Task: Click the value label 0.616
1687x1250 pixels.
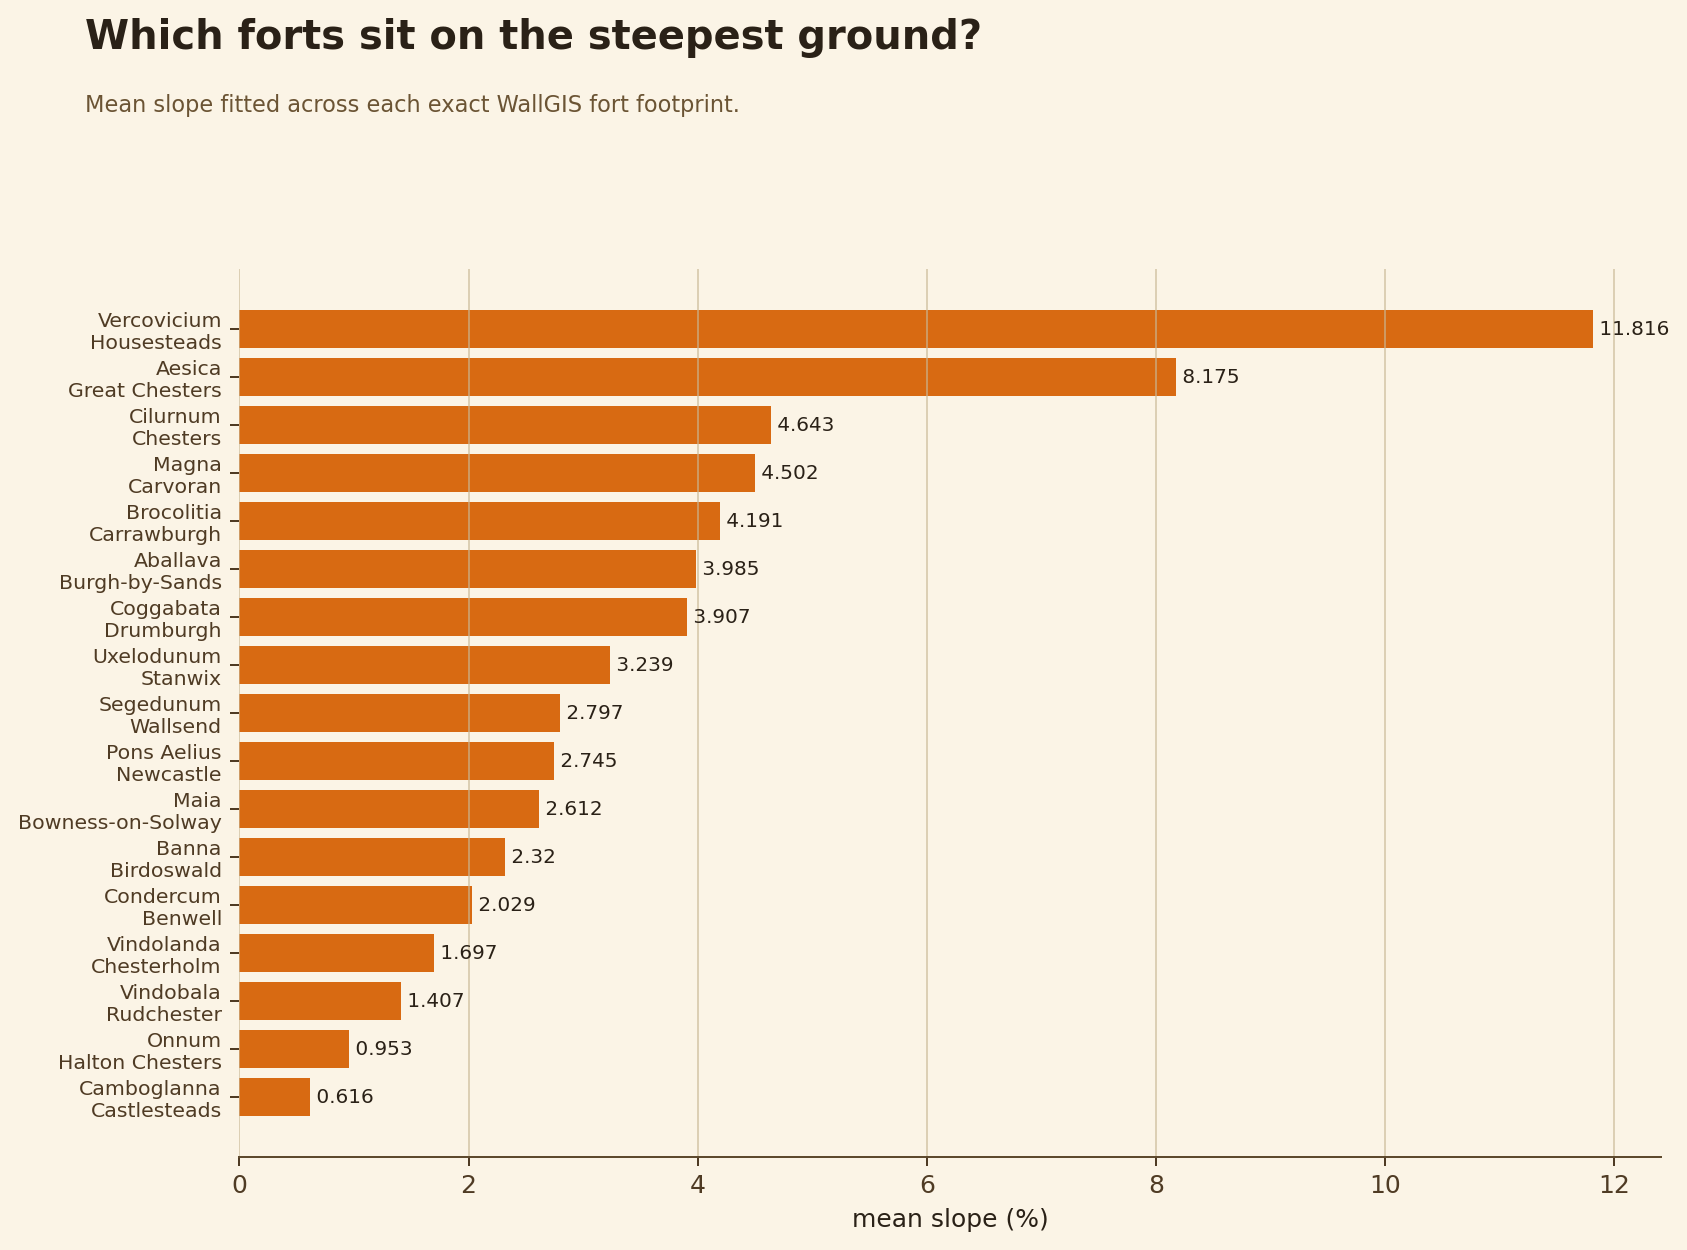Action: pos(345,1097)
